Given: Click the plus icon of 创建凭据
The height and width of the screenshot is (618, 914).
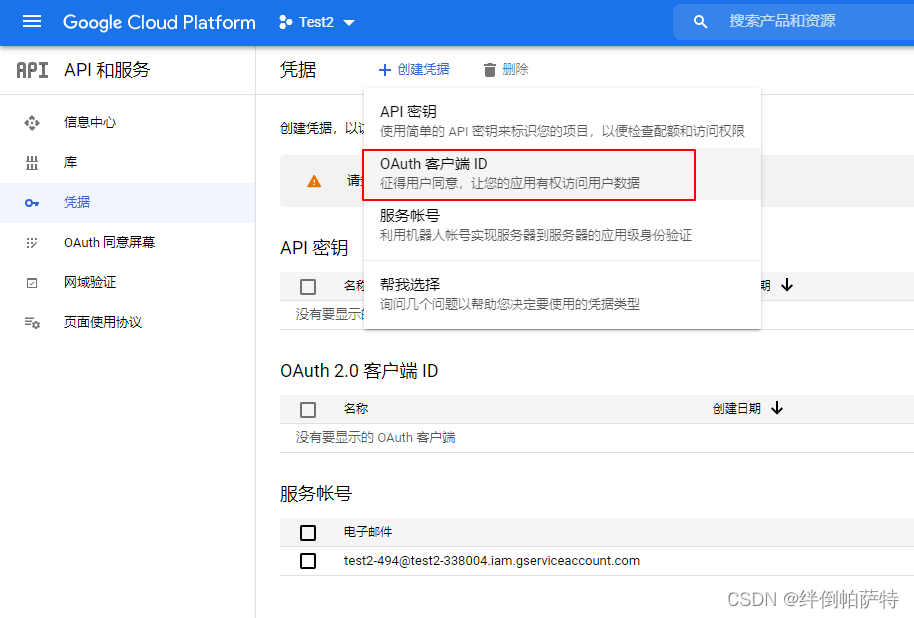Looking at the screenshot, I should (384, 70).
